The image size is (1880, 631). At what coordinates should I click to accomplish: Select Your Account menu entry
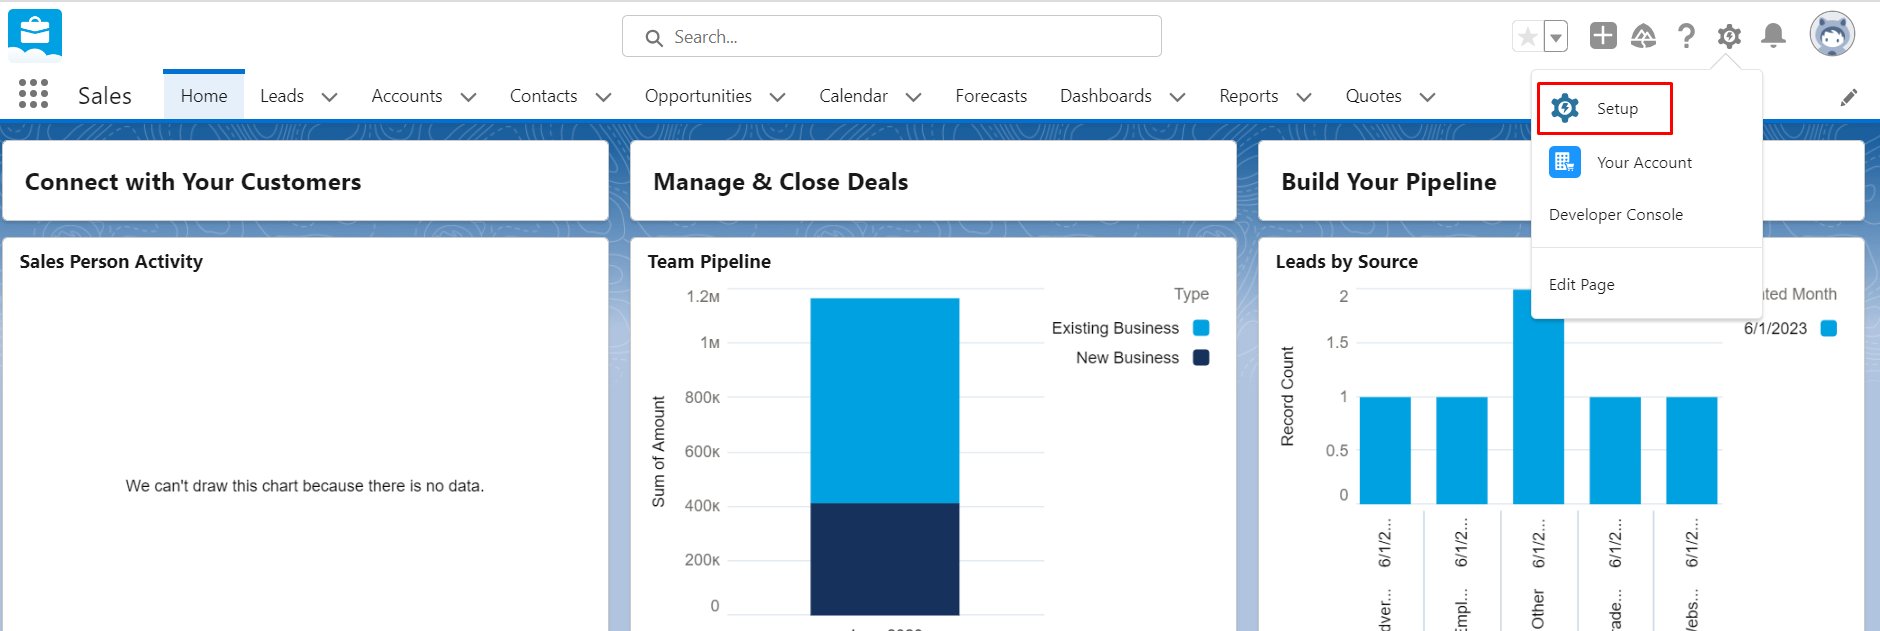pos(1644,162)
